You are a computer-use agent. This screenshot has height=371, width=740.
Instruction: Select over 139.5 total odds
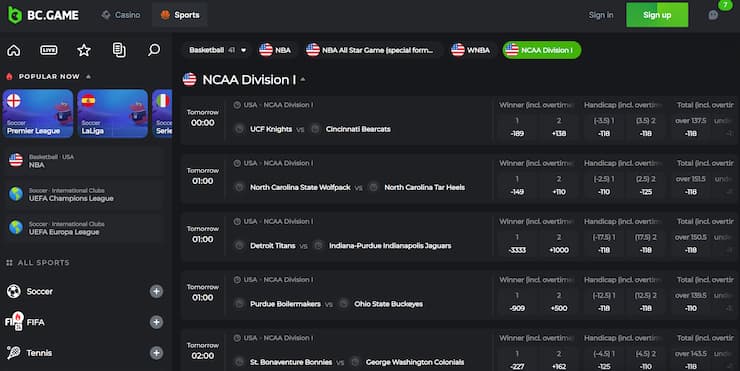coord(691,302)
